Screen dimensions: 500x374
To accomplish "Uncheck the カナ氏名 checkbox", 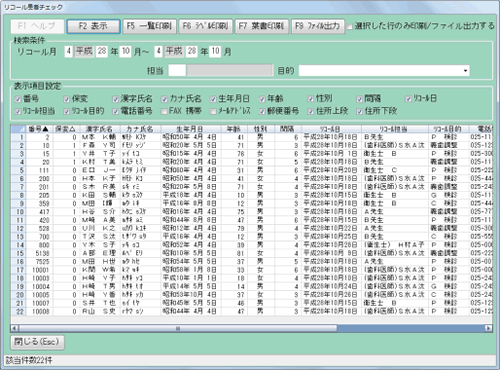I will pyautogui.click(x=164, y=99).
